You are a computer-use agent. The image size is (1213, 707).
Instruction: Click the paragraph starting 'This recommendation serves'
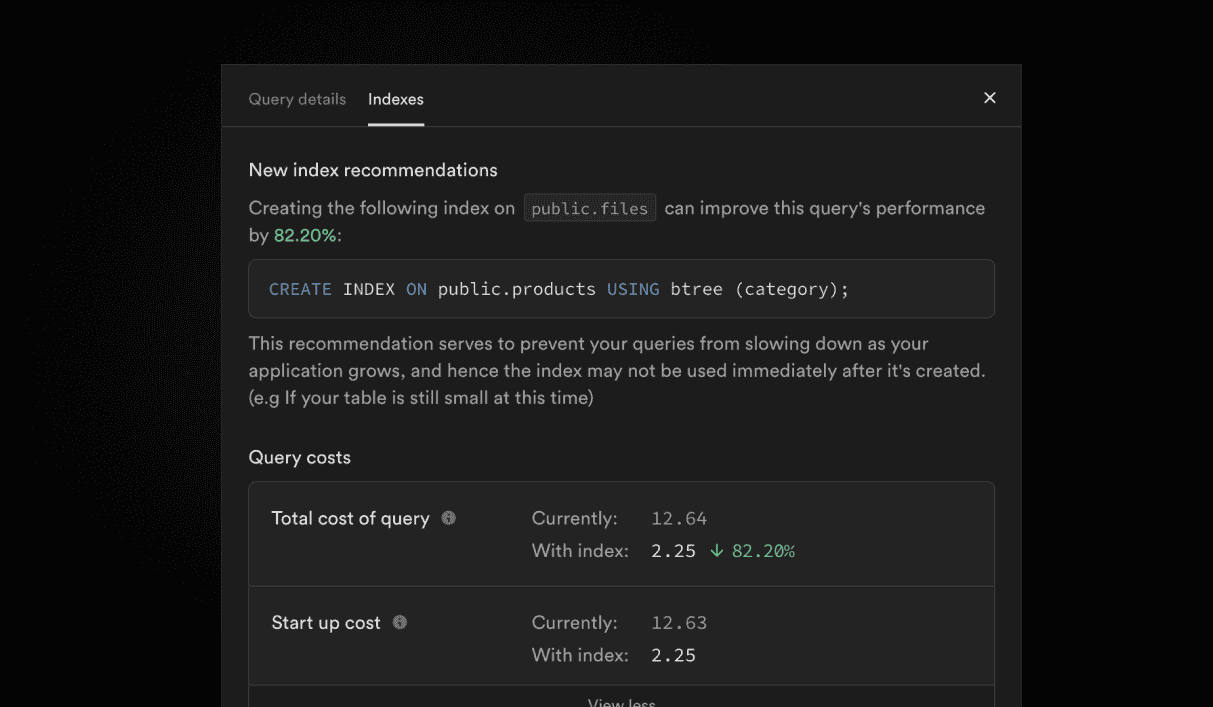pos(617,371)
